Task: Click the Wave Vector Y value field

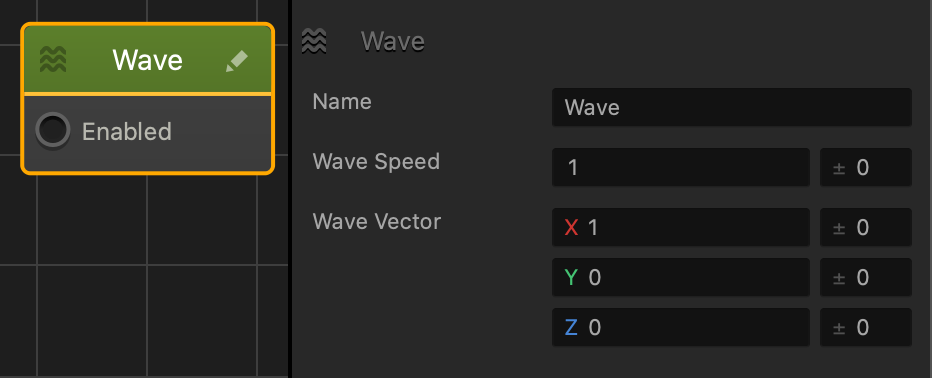Action: pyautogui.click(x=681, y=277)
